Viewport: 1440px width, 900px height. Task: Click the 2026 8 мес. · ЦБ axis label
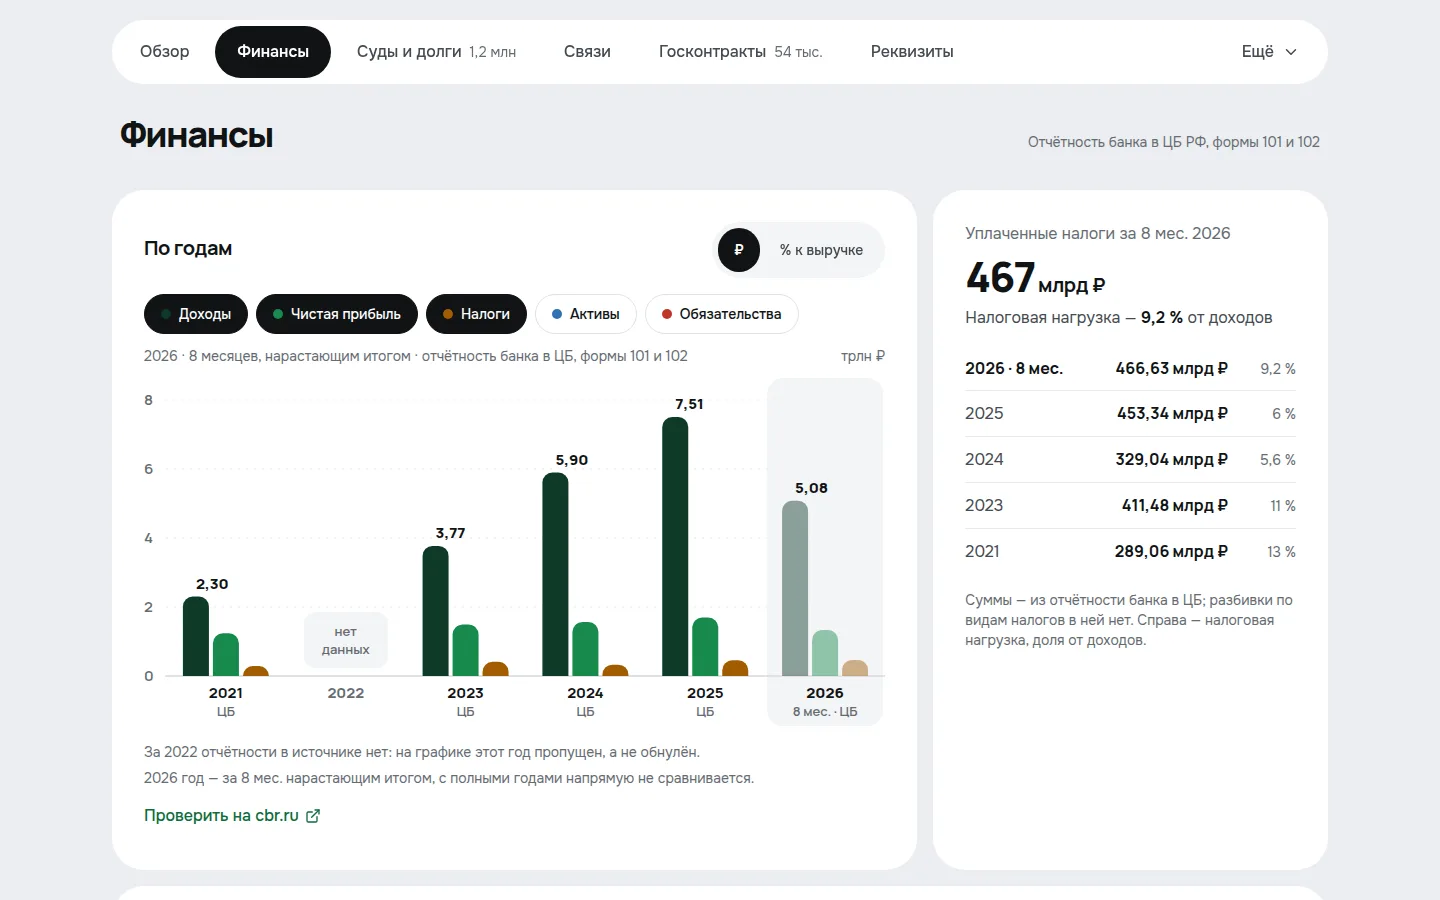(x=825, y=702)
